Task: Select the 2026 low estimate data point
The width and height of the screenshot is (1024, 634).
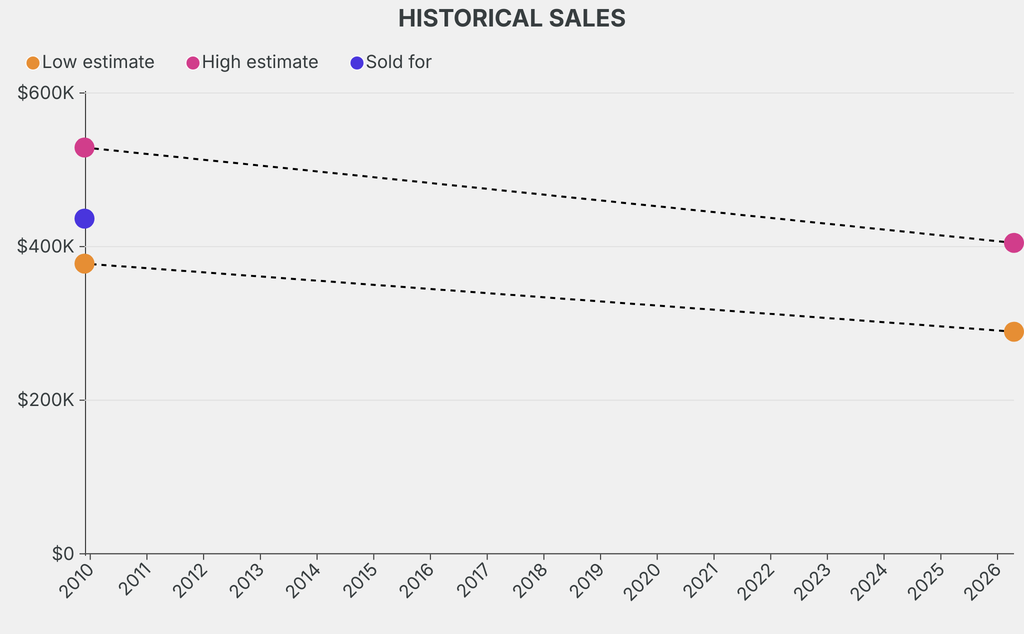Action: click(x=1013, y=332)
